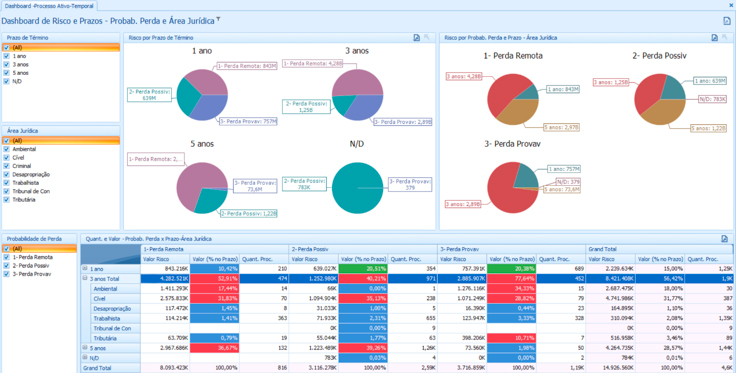The image size is (736, 373).
Task: Uncheck the Tributária filter checkbox
Action: (x=7, y=200)
